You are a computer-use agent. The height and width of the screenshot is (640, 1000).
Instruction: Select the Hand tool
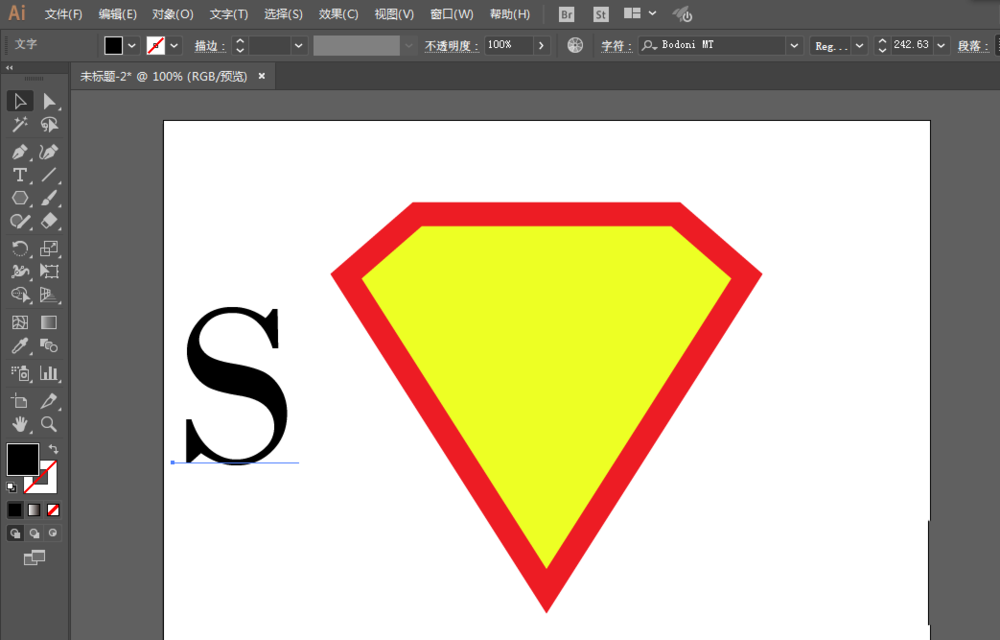pos(20,424)
